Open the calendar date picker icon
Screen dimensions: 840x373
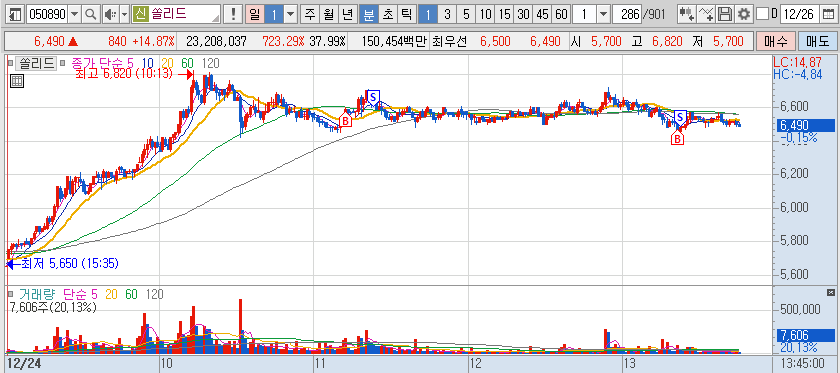coord(828,14)
